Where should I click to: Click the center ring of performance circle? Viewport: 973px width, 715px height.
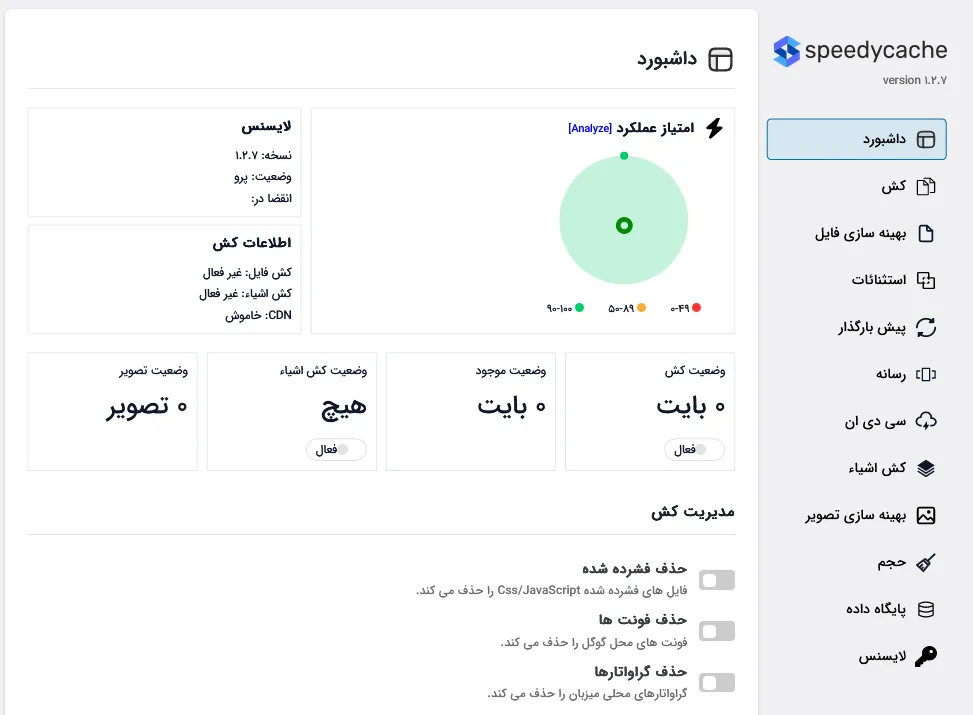624,225
